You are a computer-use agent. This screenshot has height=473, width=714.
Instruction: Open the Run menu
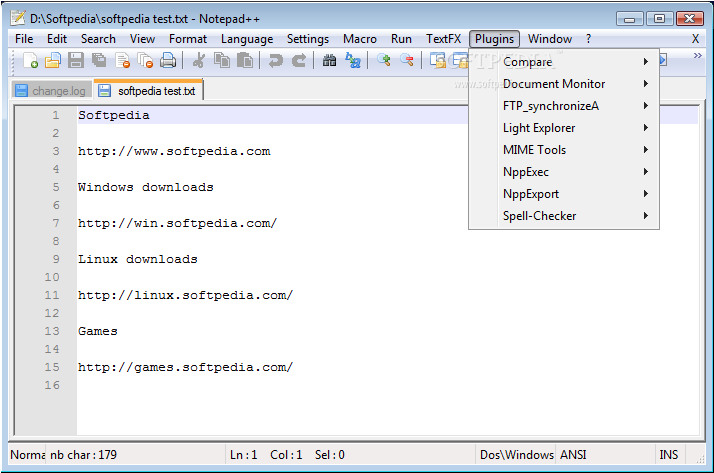(401, 39)
